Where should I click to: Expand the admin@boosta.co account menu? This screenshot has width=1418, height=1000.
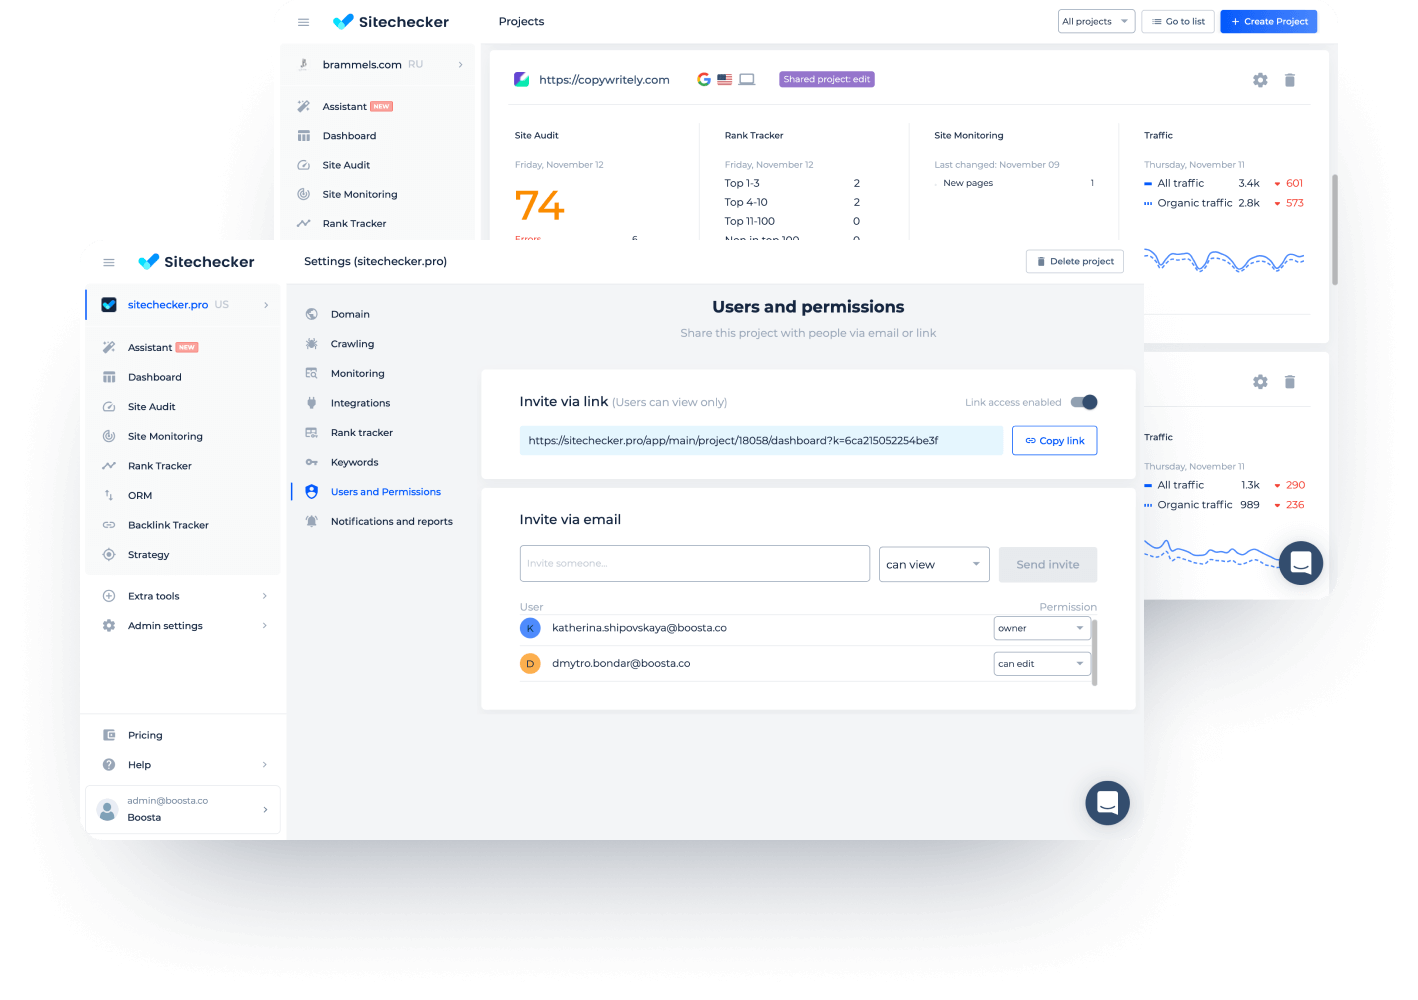[265, 809]
